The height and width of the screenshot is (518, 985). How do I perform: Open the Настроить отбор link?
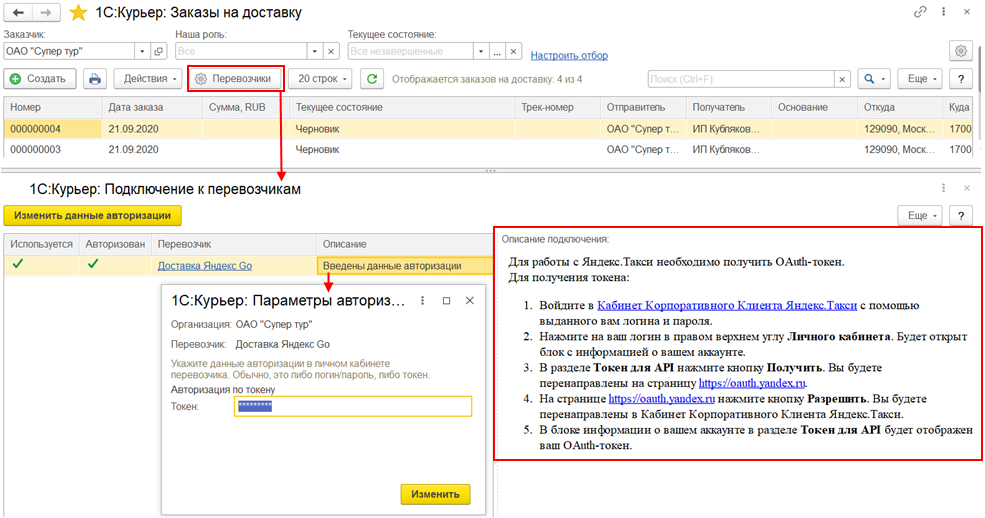click(x=569, y=55)
